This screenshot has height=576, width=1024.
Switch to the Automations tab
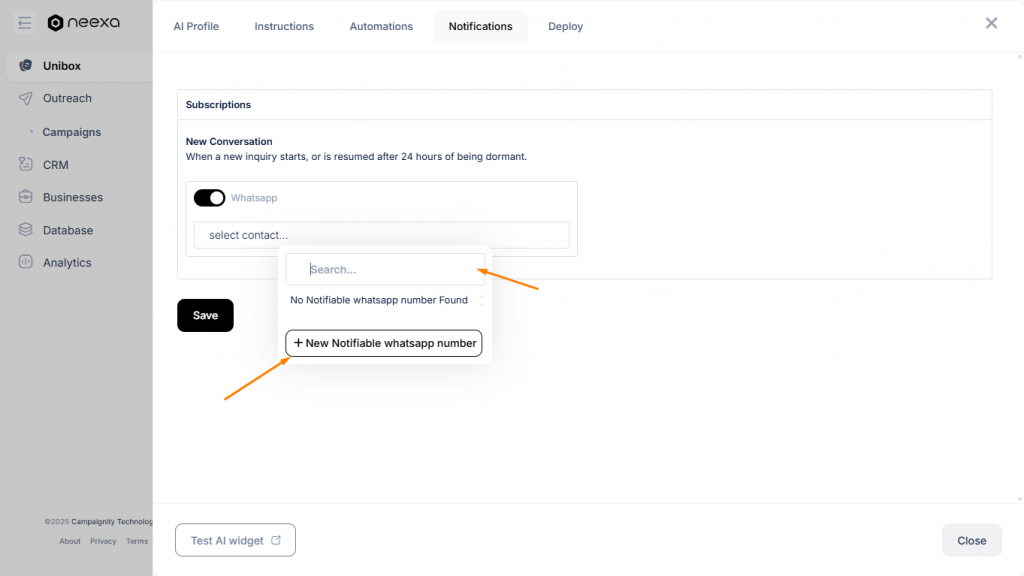[381, 26]
